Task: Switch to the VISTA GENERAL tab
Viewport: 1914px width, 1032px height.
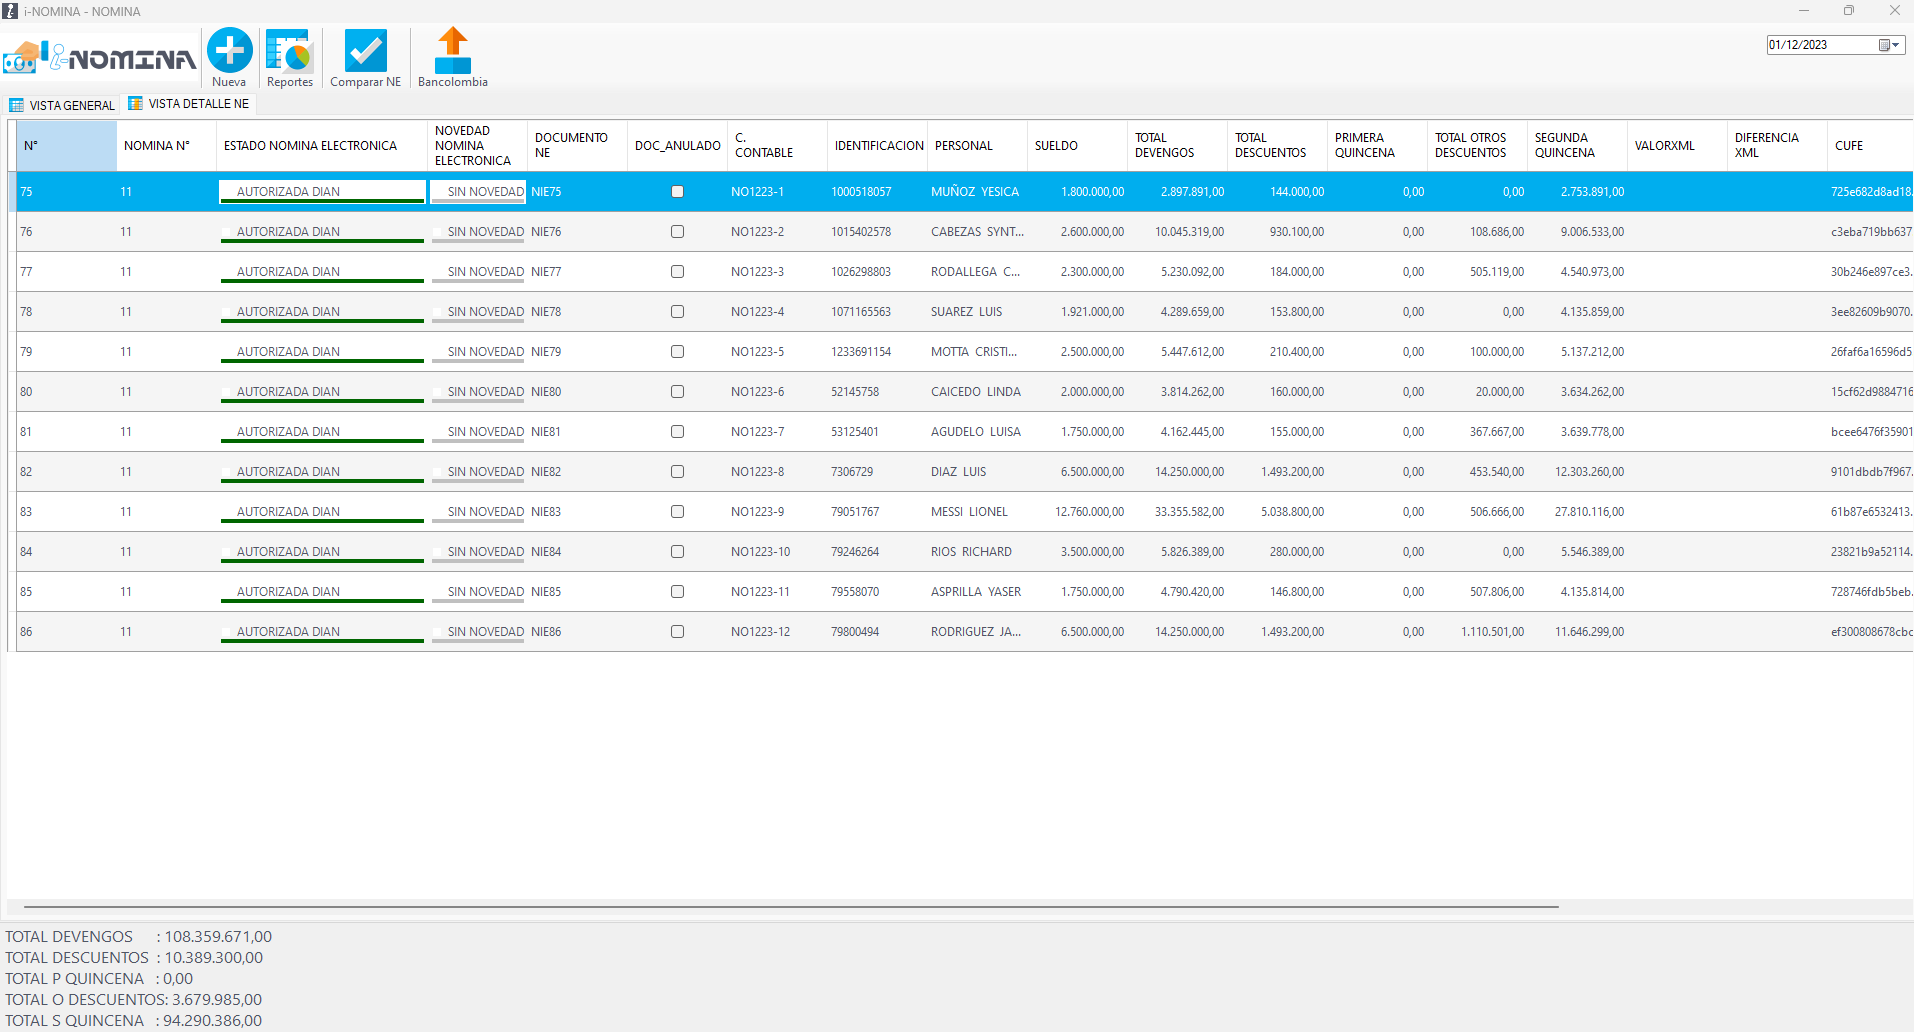Action: (x=62, y=105)
